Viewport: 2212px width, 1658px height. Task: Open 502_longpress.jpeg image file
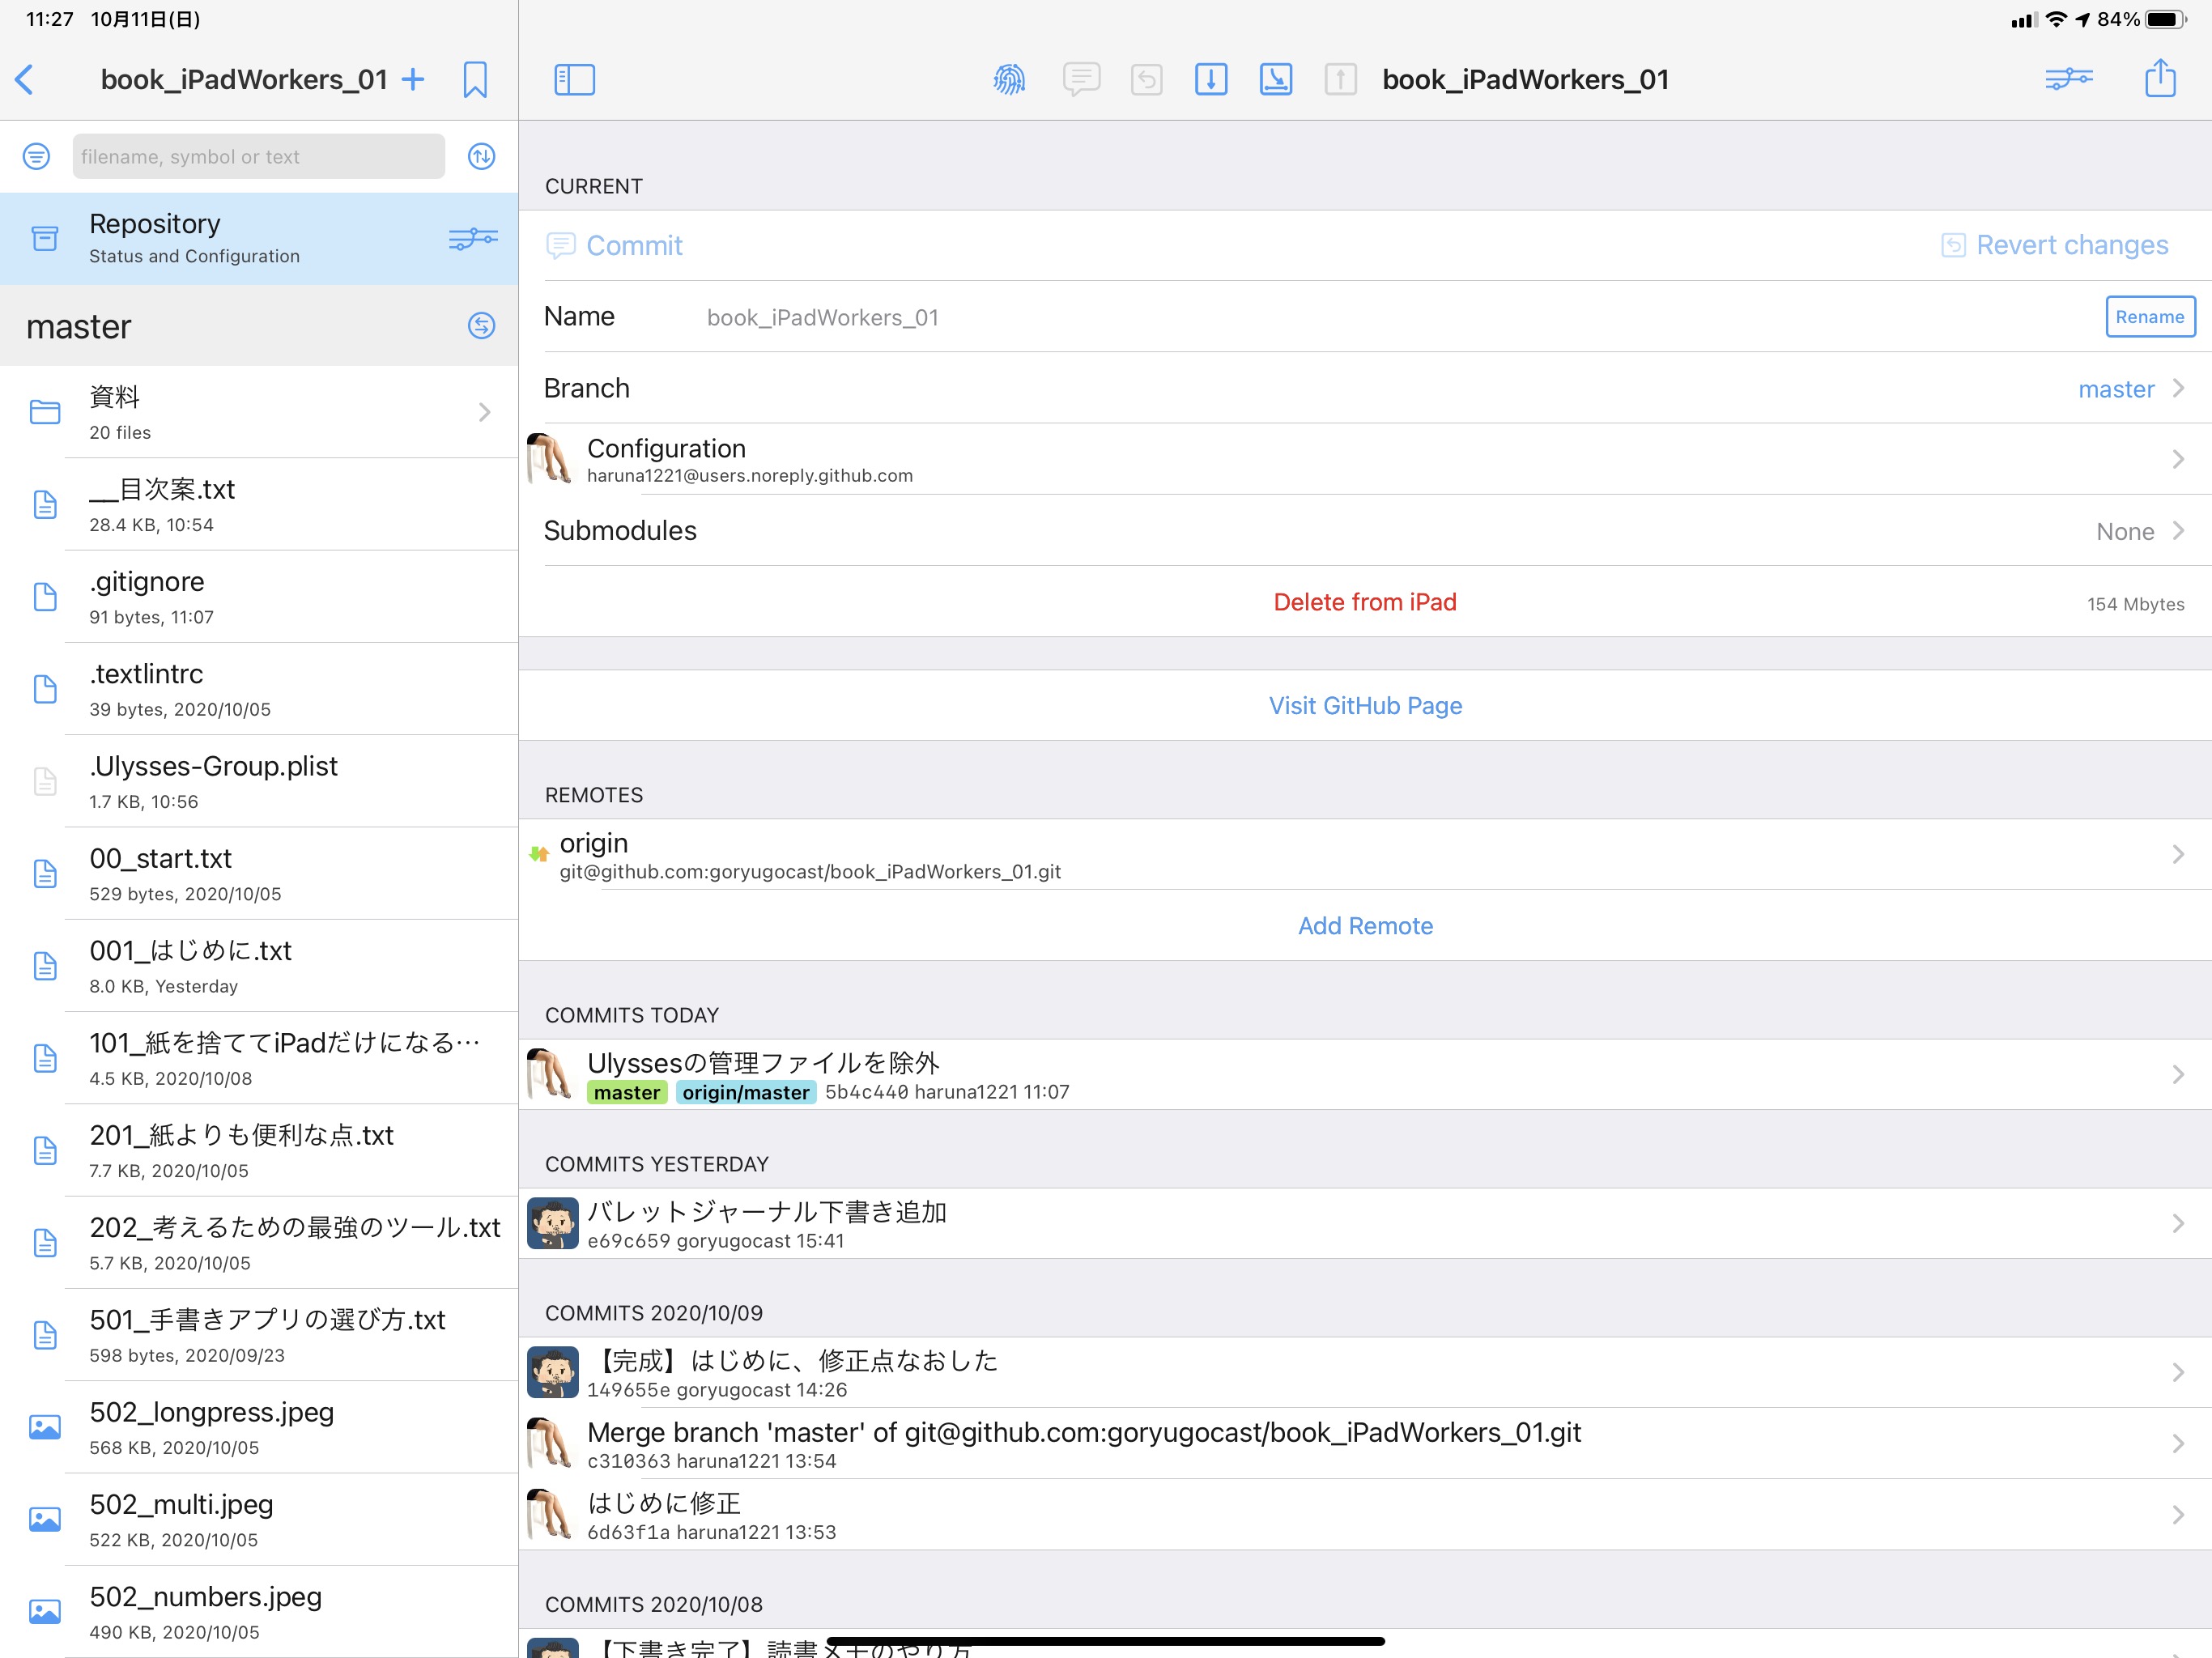pos(259,1427)
